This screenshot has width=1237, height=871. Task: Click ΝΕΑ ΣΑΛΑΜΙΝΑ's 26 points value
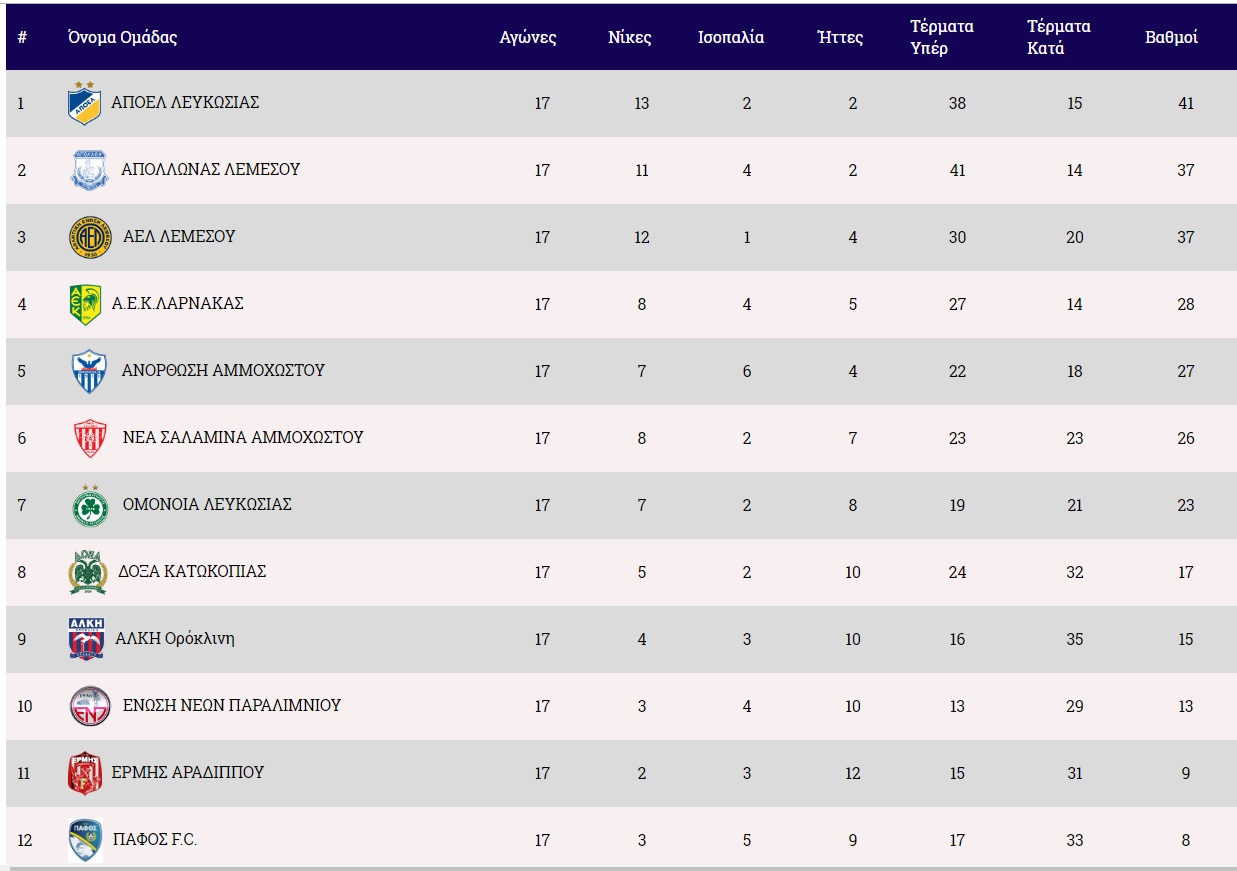pos(1186,438)
